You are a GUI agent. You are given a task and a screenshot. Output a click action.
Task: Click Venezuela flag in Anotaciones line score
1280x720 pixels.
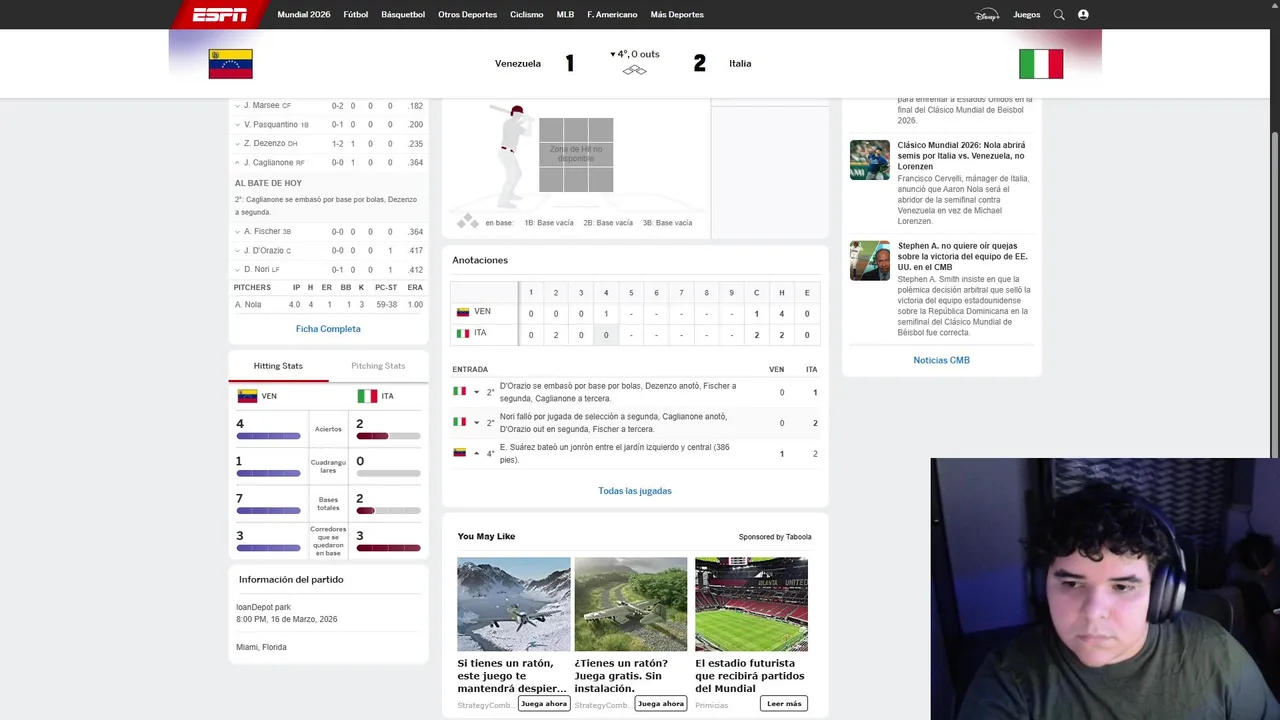point(463,312)
